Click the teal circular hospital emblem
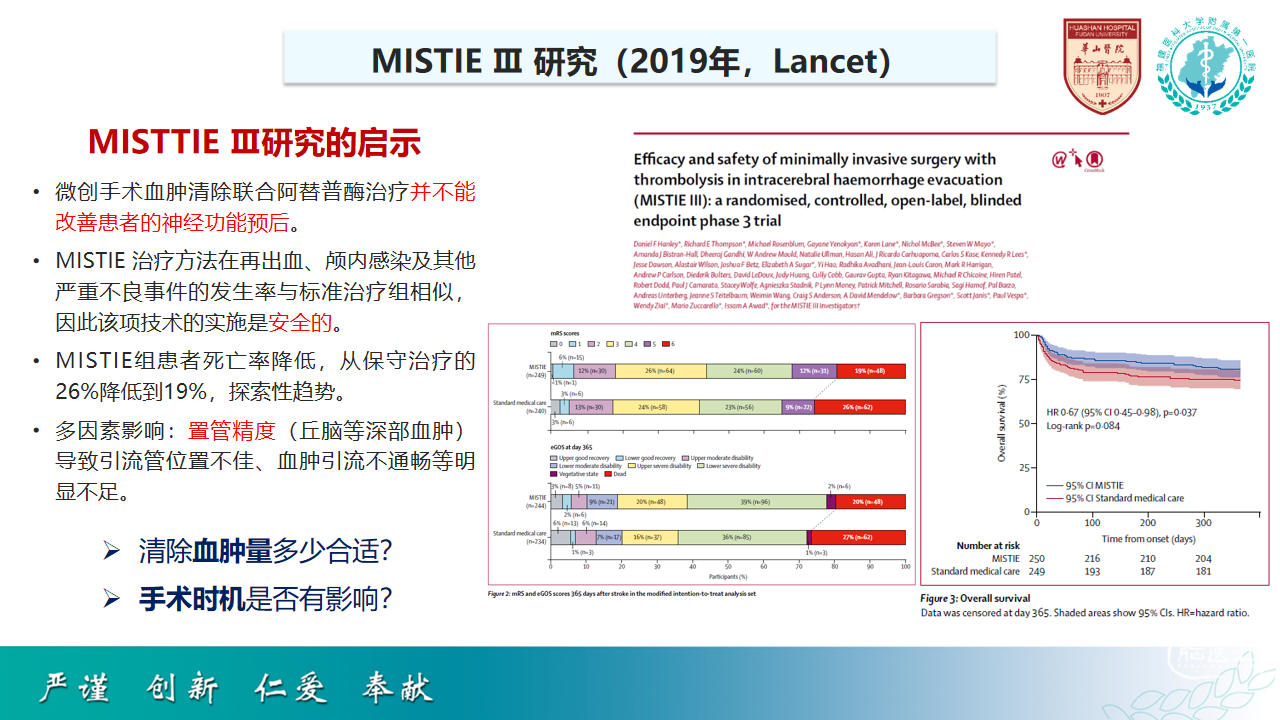This screenshot has width=1280, height=720. tap(1207, 65)
